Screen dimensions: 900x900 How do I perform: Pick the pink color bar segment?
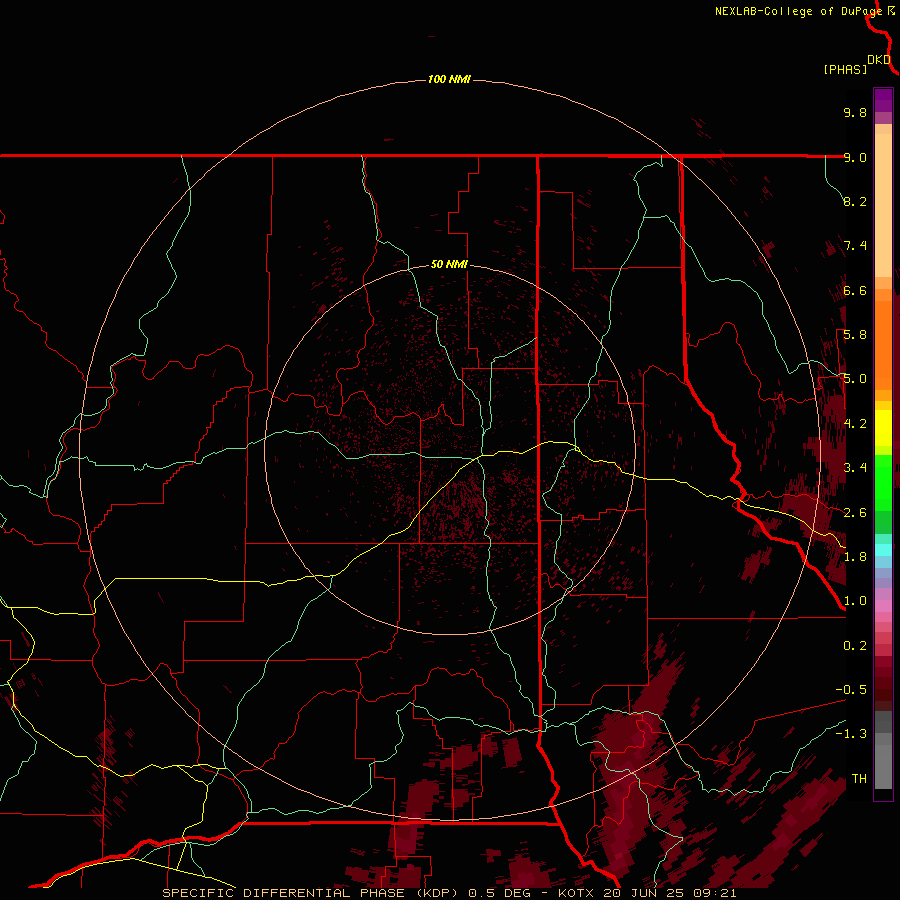point(883,606)
